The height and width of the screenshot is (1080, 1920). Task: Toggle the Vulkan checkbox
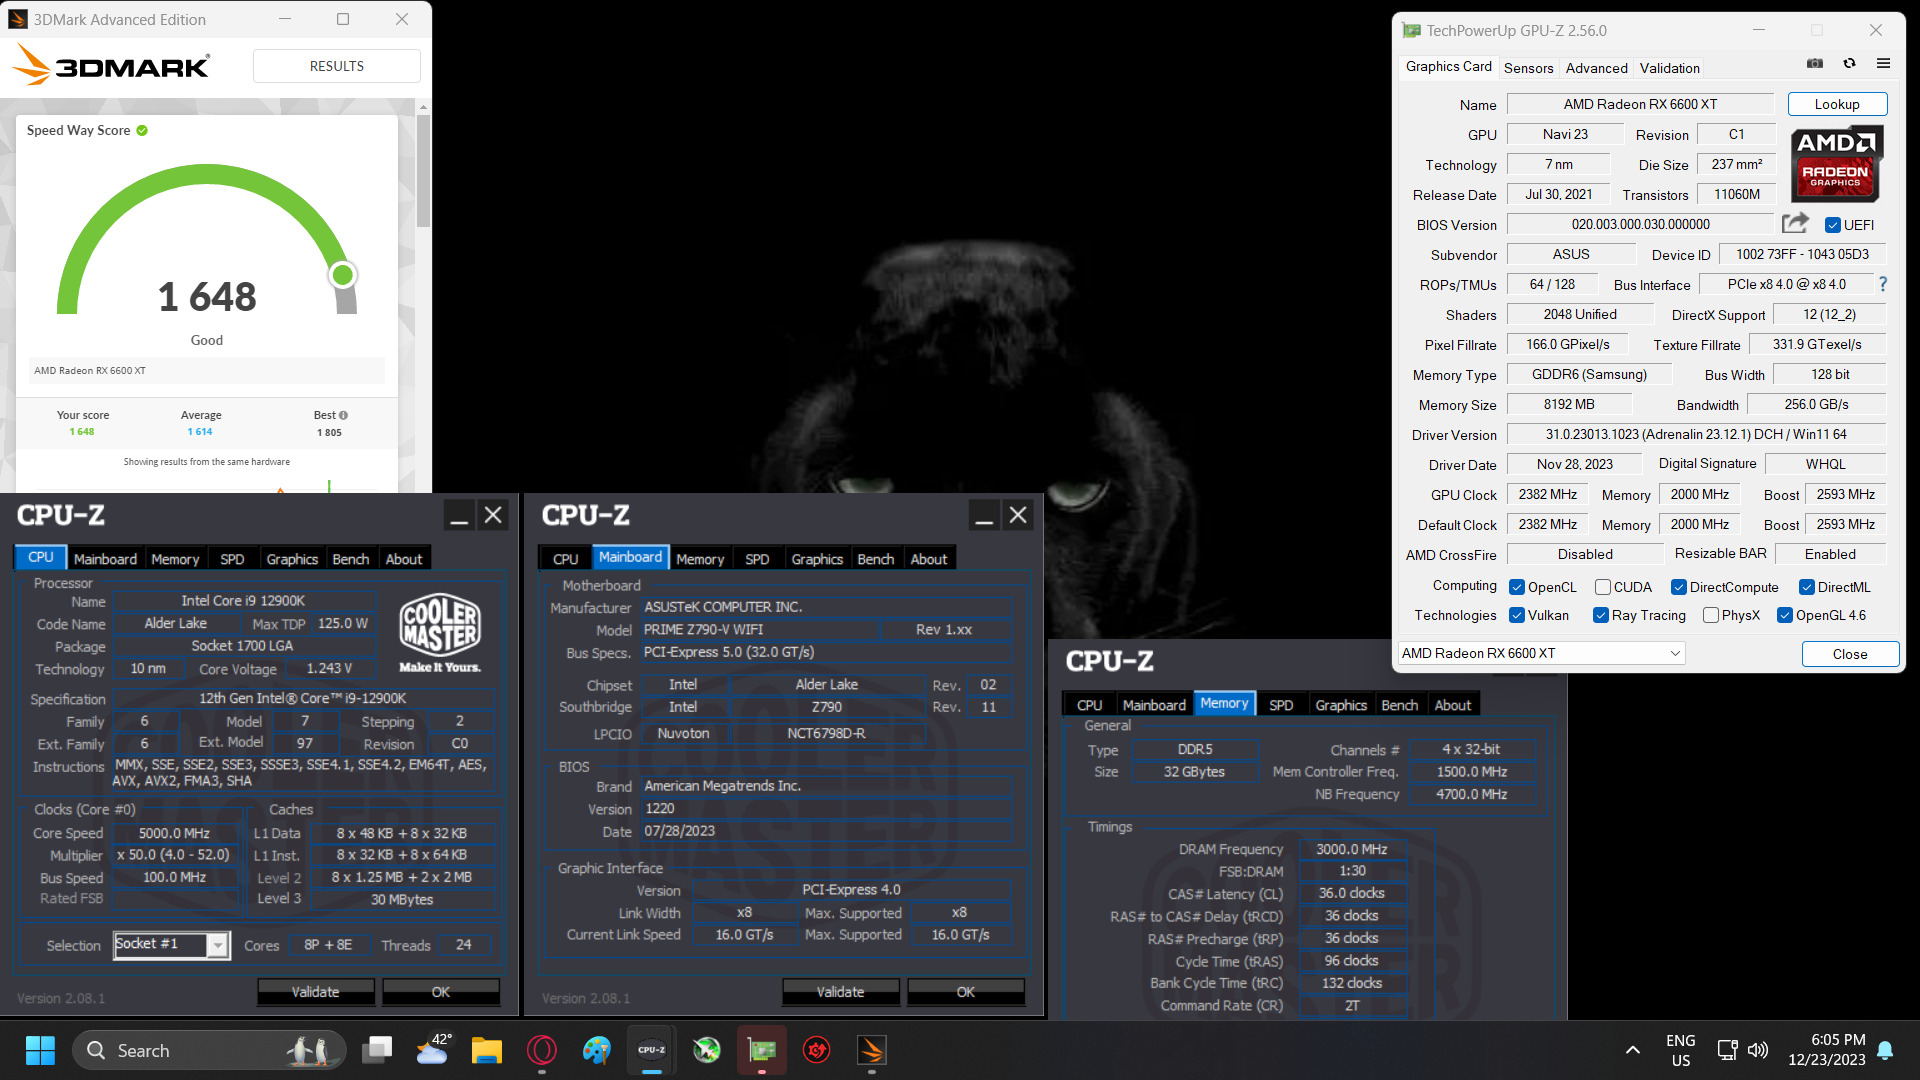1517,615
